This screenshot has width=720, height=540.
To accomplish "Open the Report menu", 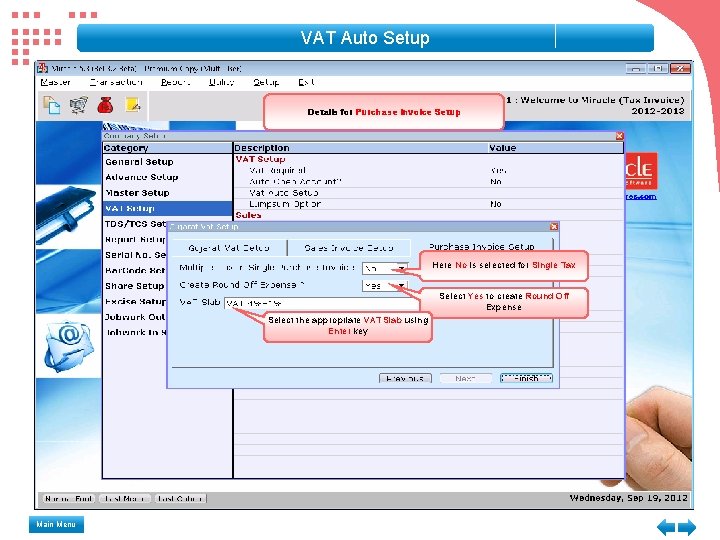I will 175,82.
